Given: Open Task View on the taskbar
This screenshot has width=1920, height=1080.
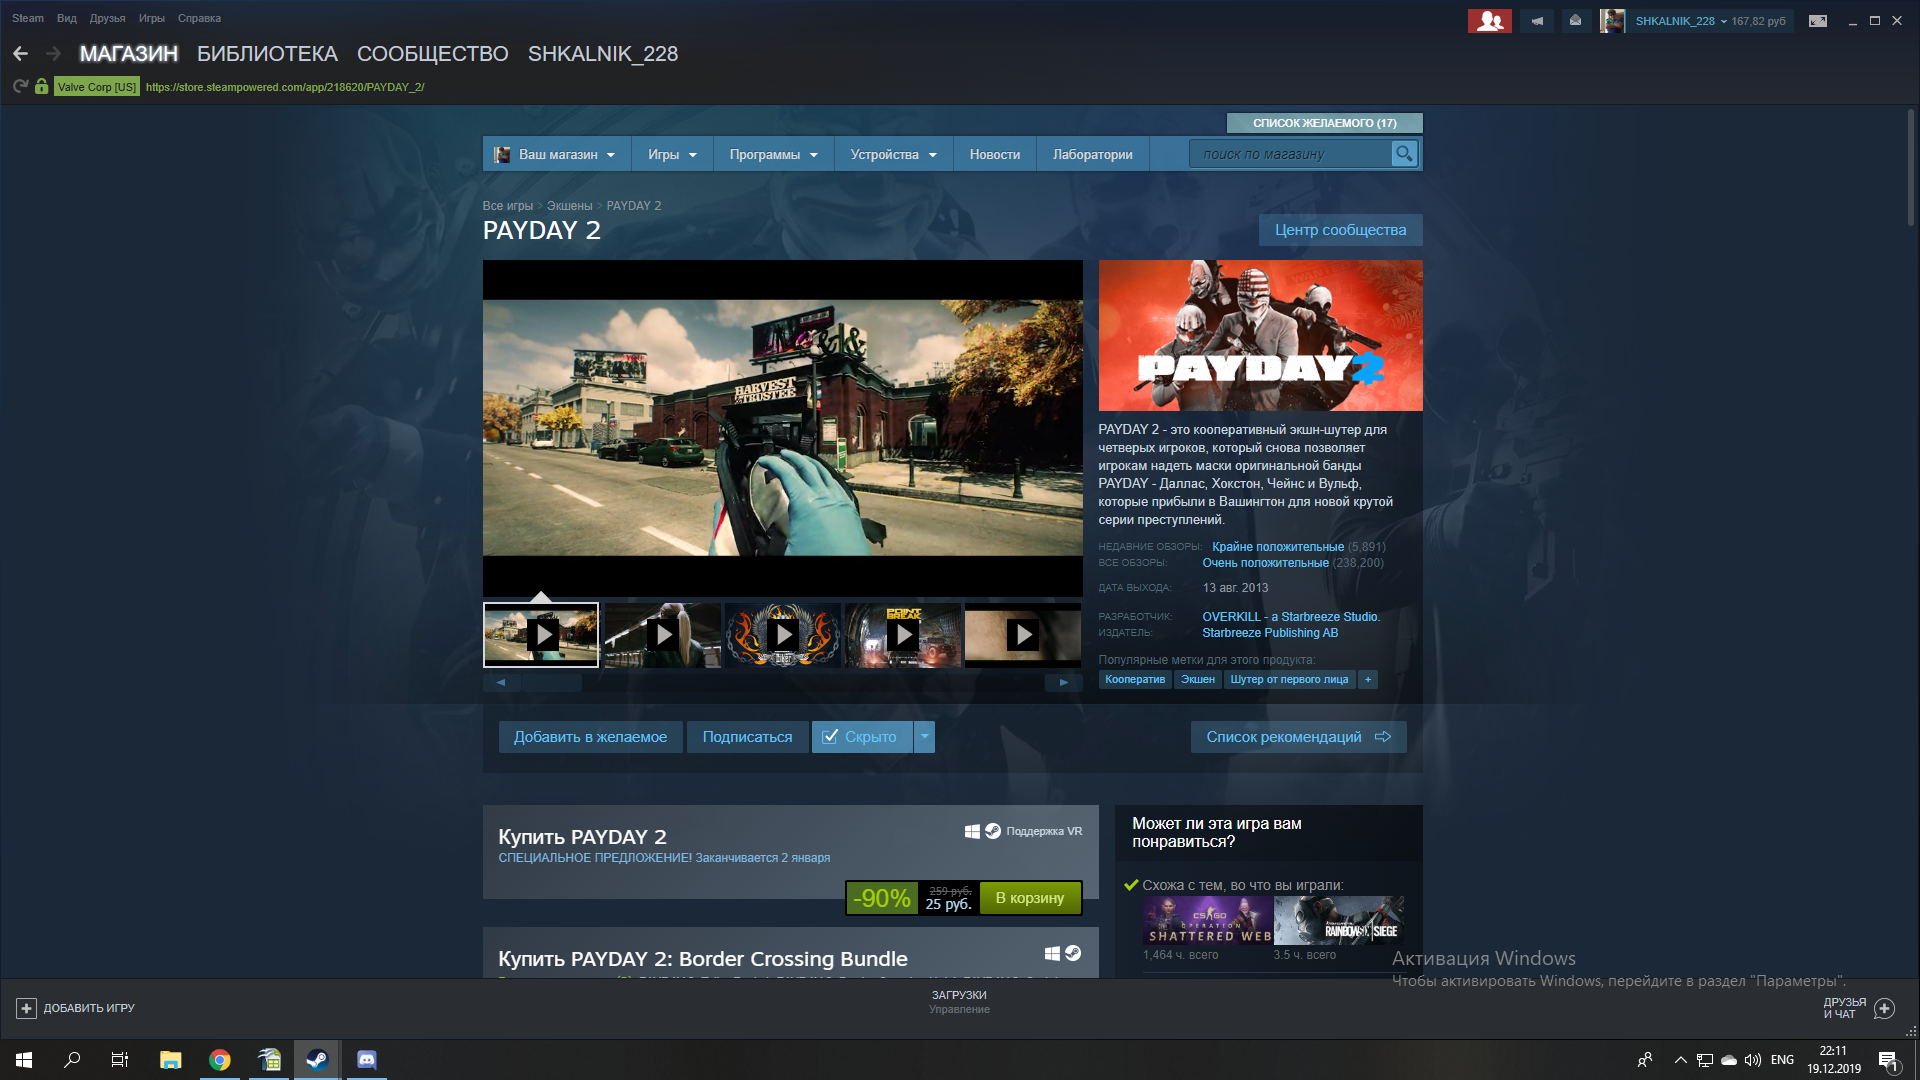Looking at the screenshot, I should (x=120, y=1060).
